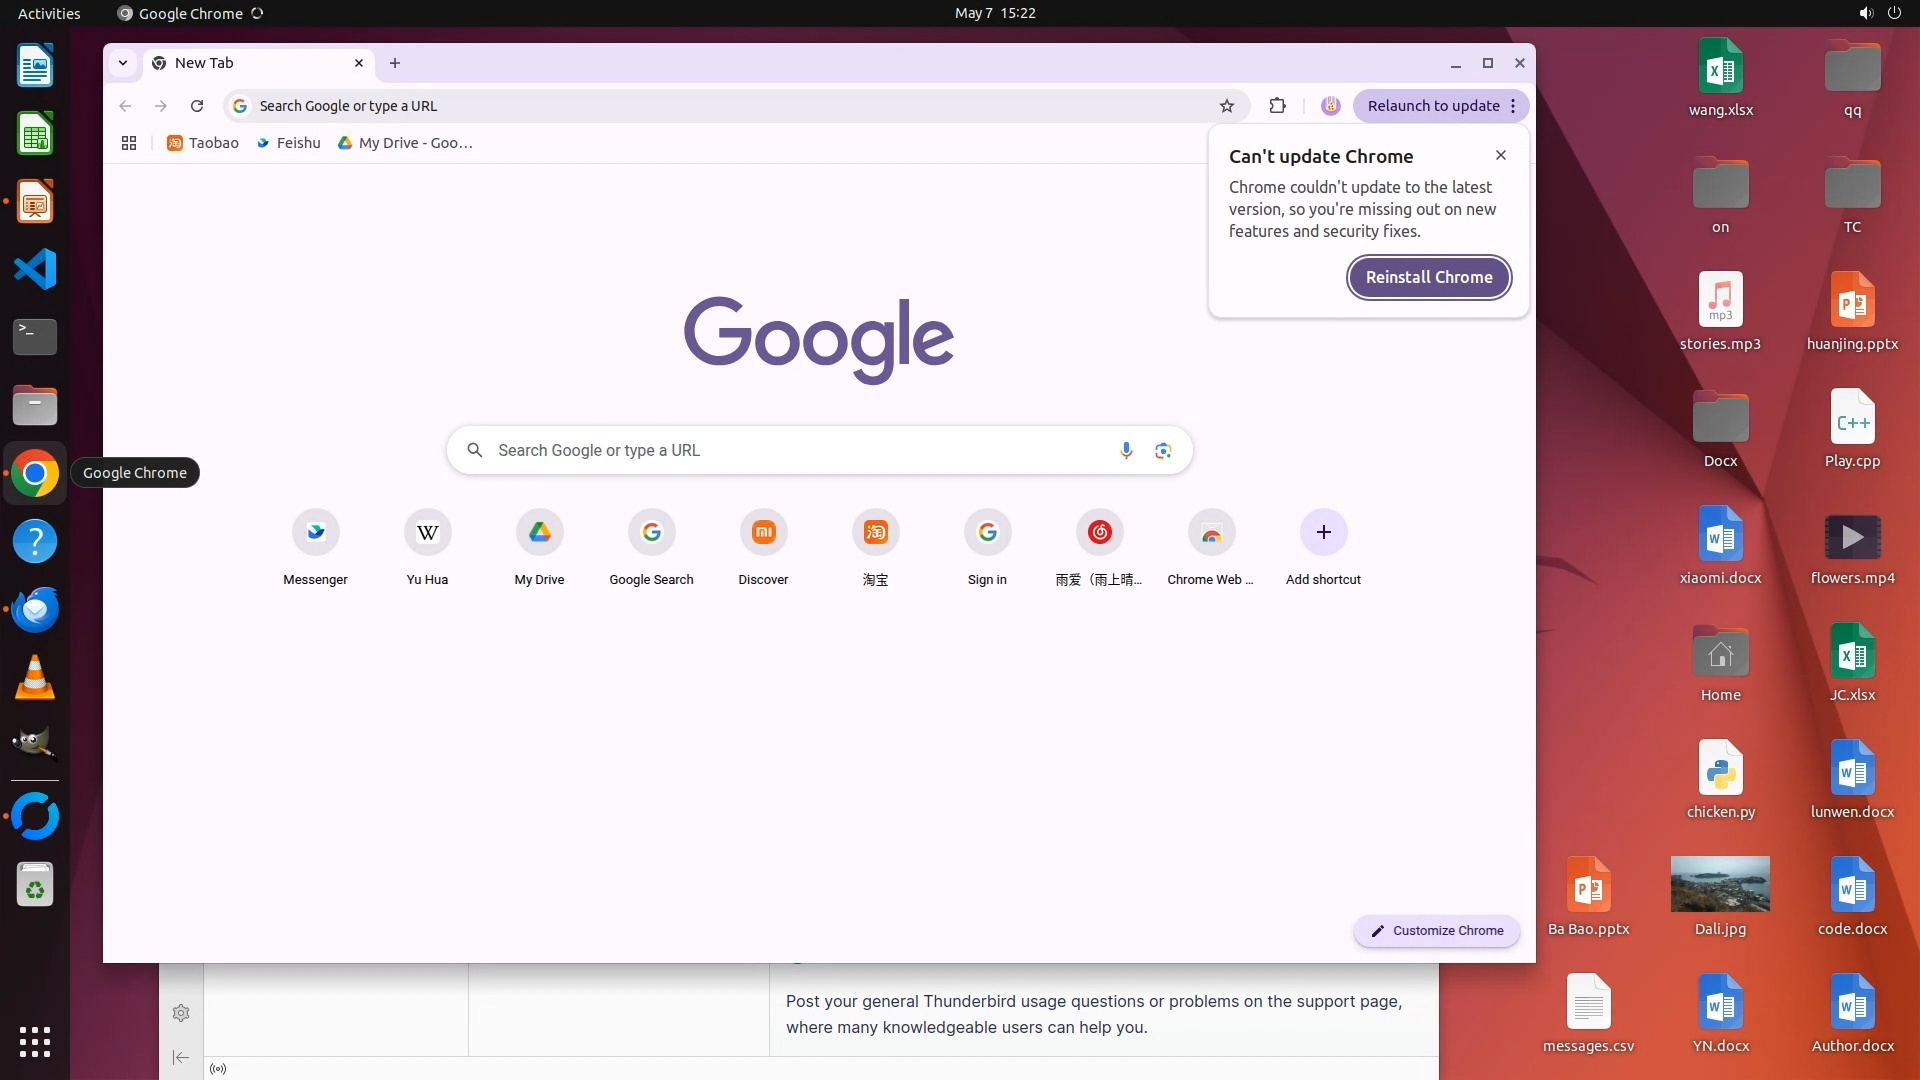This screenshot has width=1920, height=1080.
Task: Click the Reinstall Chrome button
Action: click(x=1429, y=277)
